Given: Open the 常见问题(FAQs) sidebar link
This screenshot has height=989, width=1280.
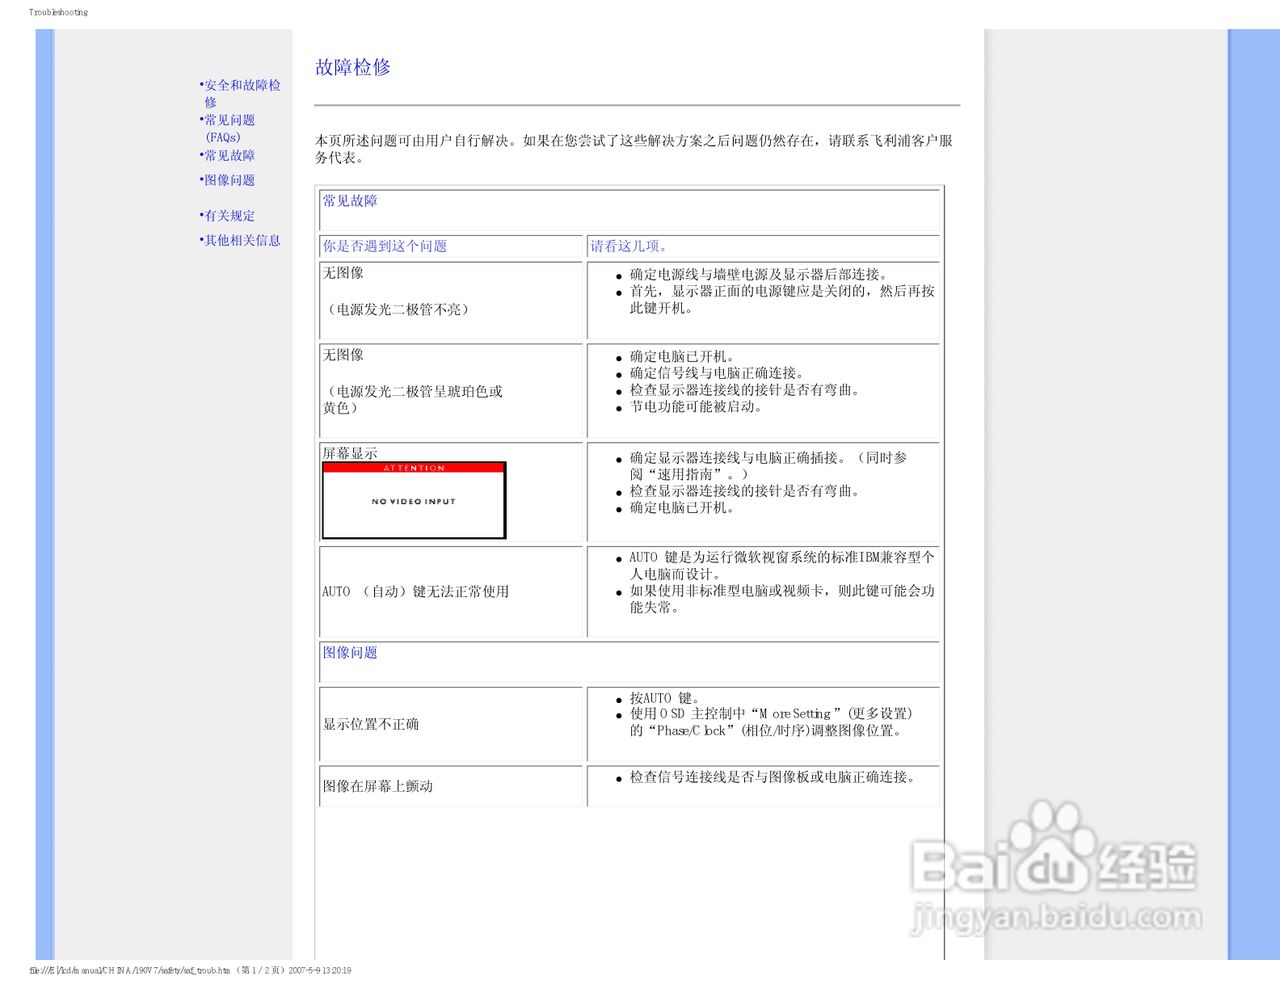Looking at the screenshot, I should [x=230, y=128].
